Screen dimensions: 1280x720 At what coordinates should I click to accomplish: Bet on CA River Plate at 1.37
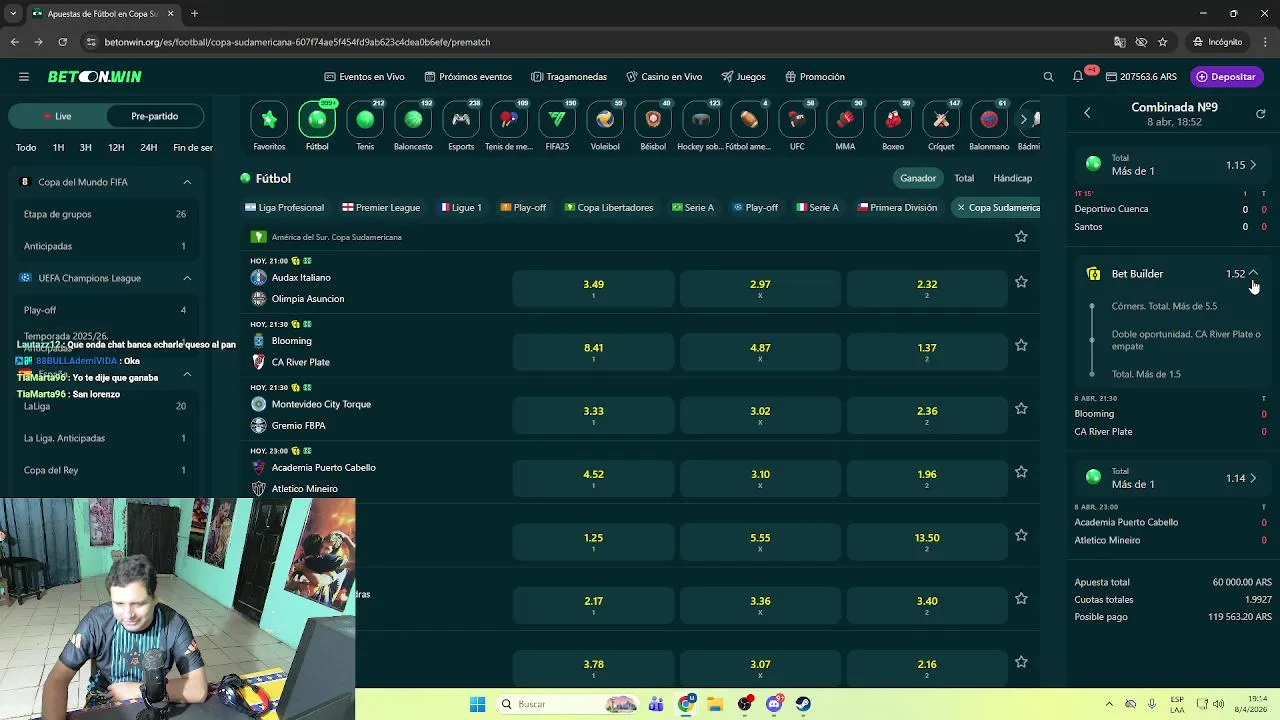(x=927, y=351)
